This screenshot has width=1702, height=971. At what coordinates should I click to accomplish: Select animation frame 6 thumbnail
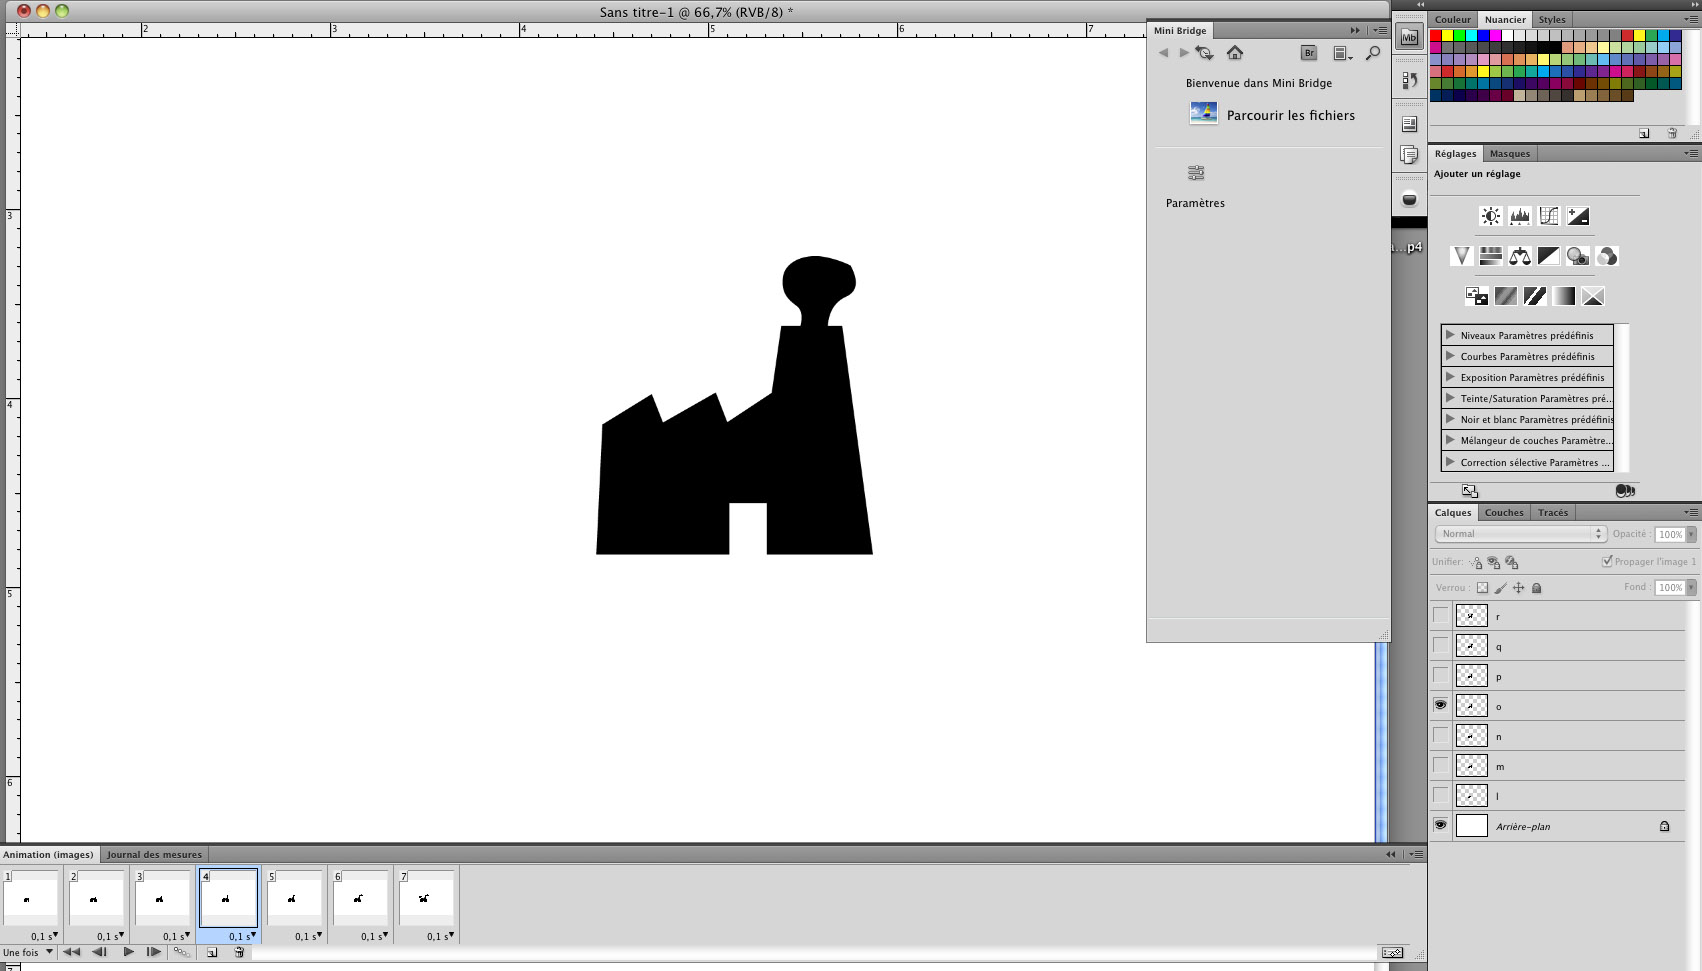tap(360, 898)
